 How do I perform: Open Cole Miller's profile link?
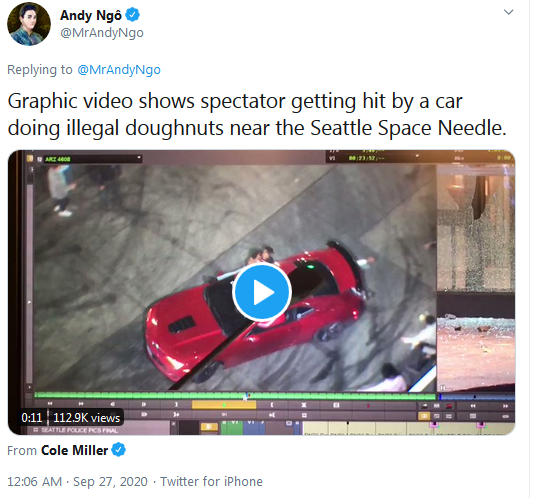point(74,450)
